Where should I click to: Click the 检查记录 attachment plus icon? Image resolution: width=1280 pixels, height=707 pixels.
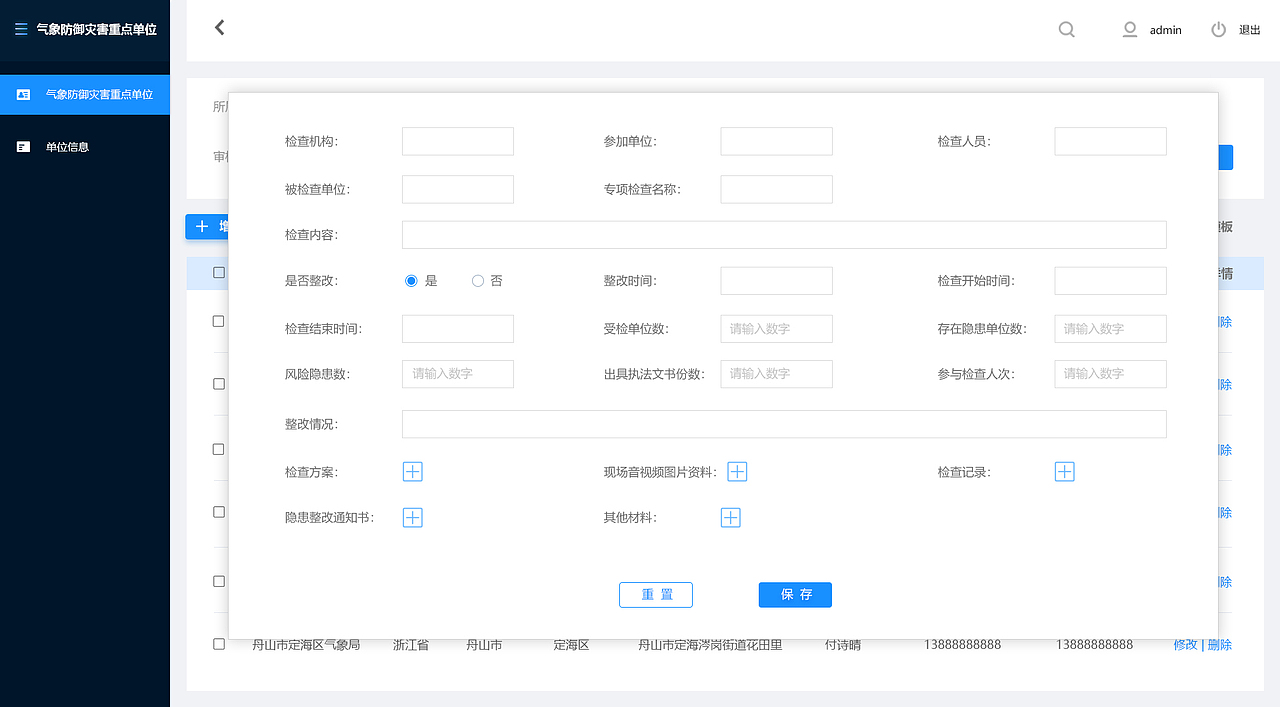pos(1064,471)
